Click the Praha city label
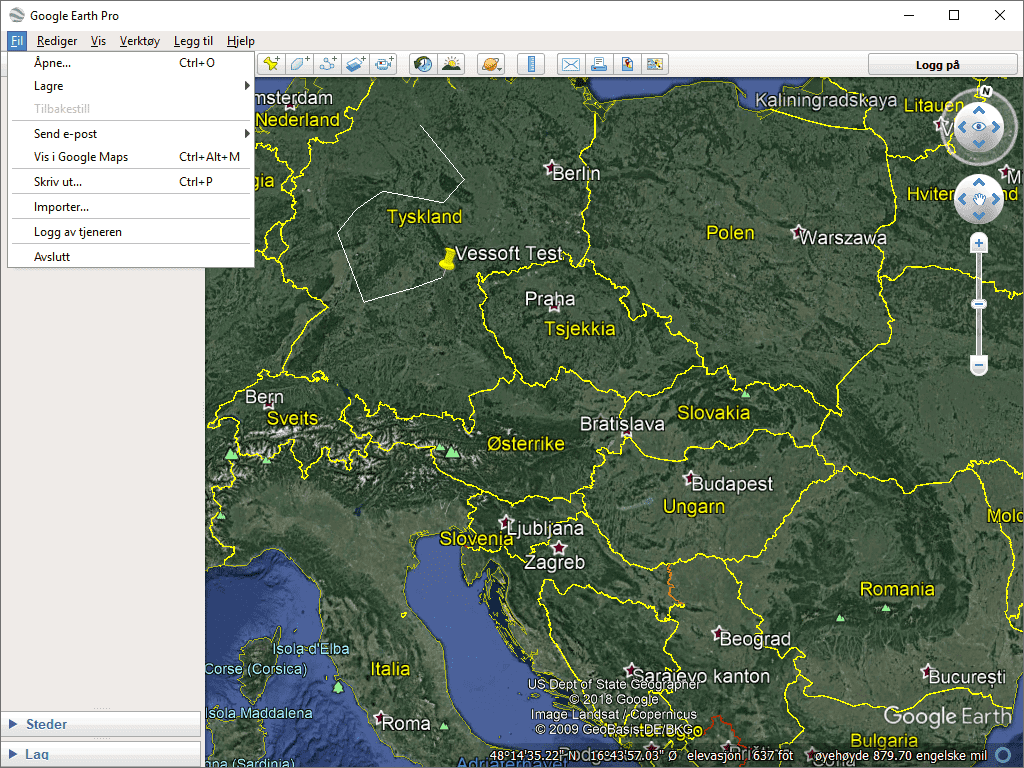 (550, 299)
